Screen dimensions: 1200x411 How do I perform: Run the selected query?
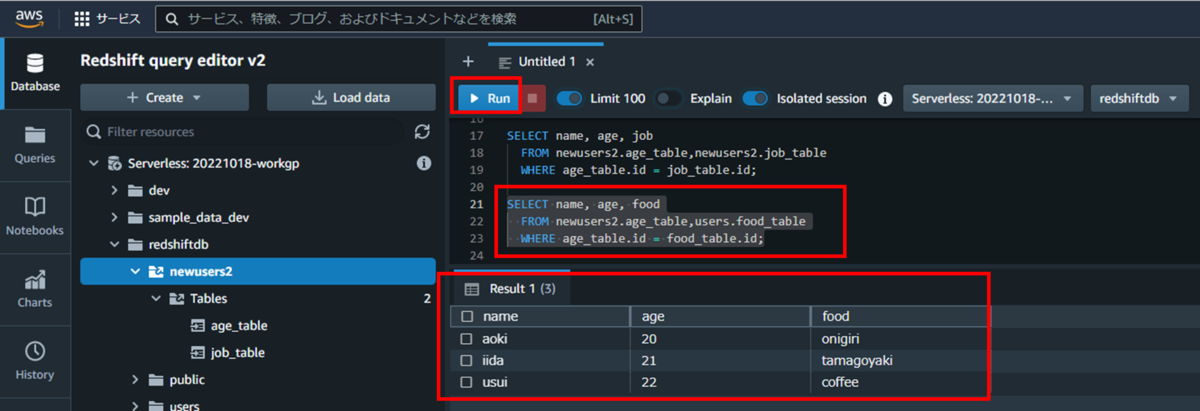pyautogui.click(x=488, y=98)
